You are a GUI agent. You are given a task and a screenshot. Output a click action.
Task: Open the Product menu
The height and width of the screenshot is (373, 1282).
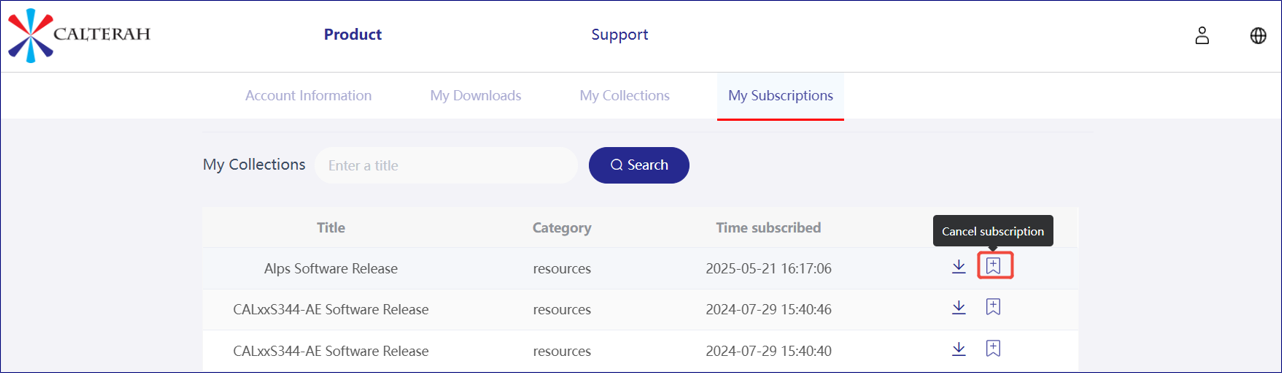(353, 34)
